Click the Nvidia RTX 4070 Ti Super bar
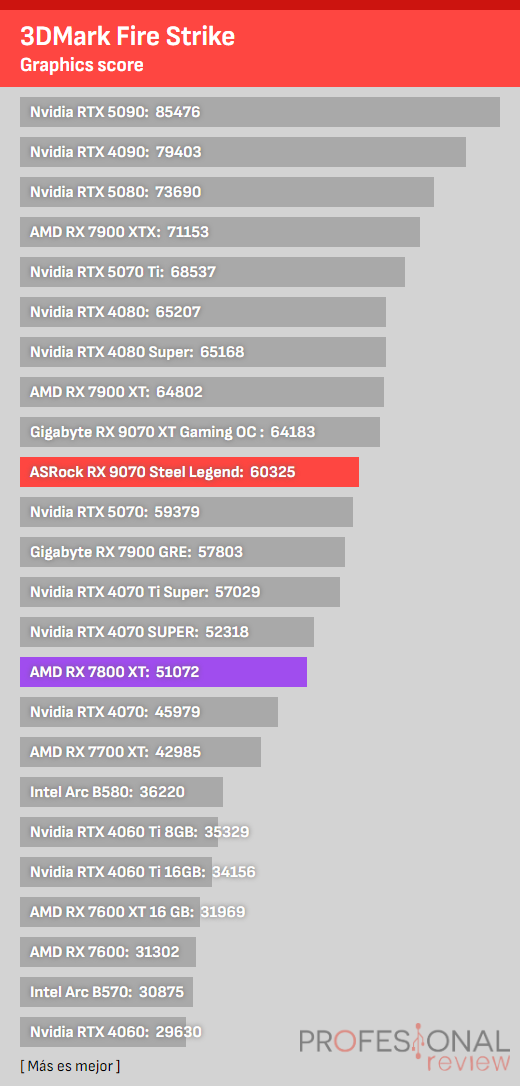 click(180, 591)
